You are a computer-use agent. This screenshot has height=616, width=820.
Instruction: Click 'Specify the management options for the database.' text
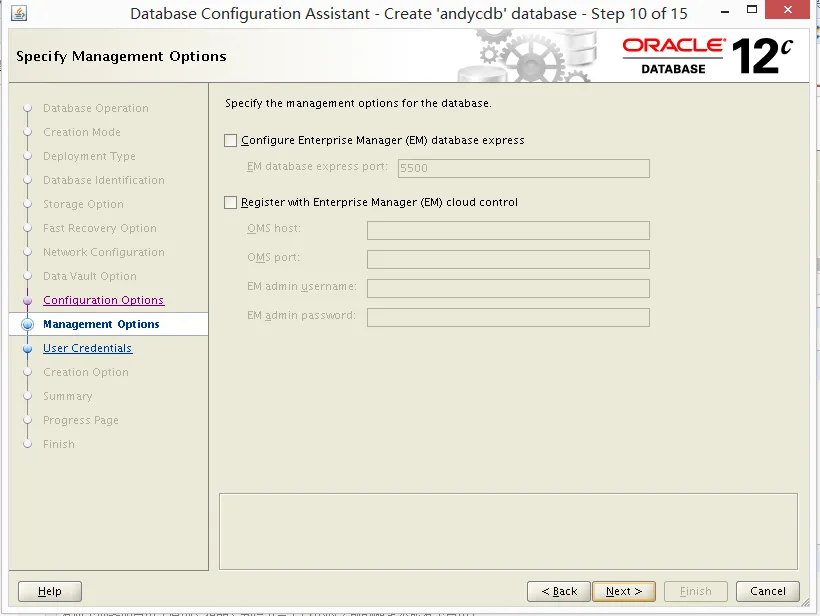[x=358, y=104]
